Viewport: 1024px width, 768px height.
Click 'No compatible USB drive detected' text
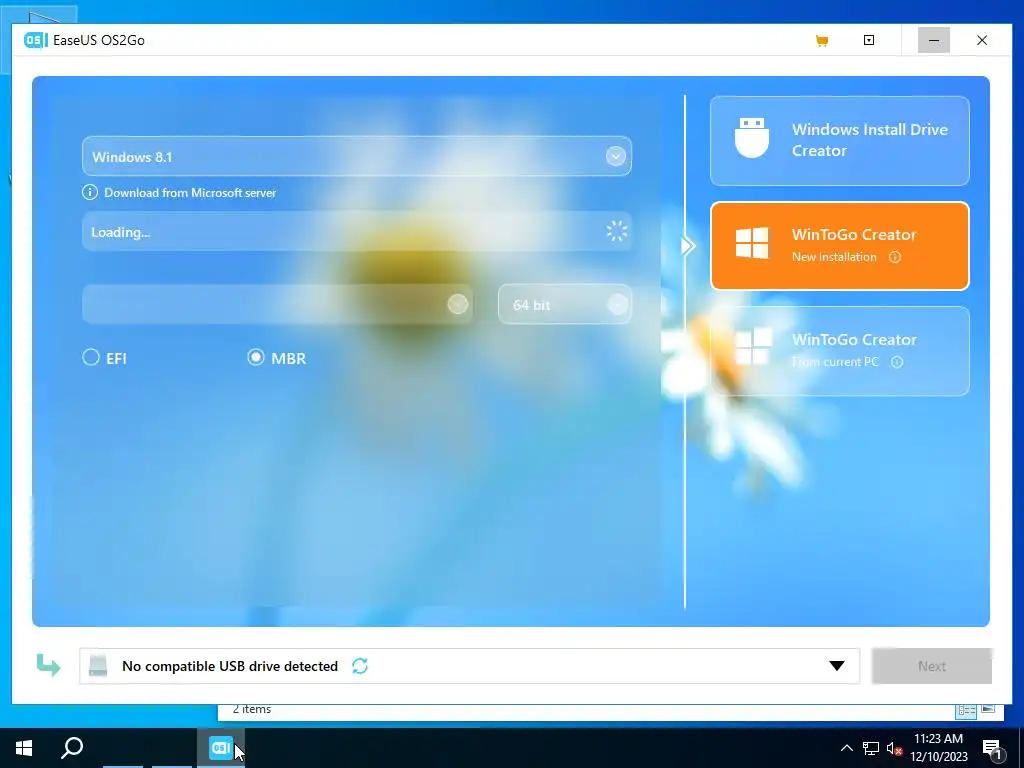(230, 666)
